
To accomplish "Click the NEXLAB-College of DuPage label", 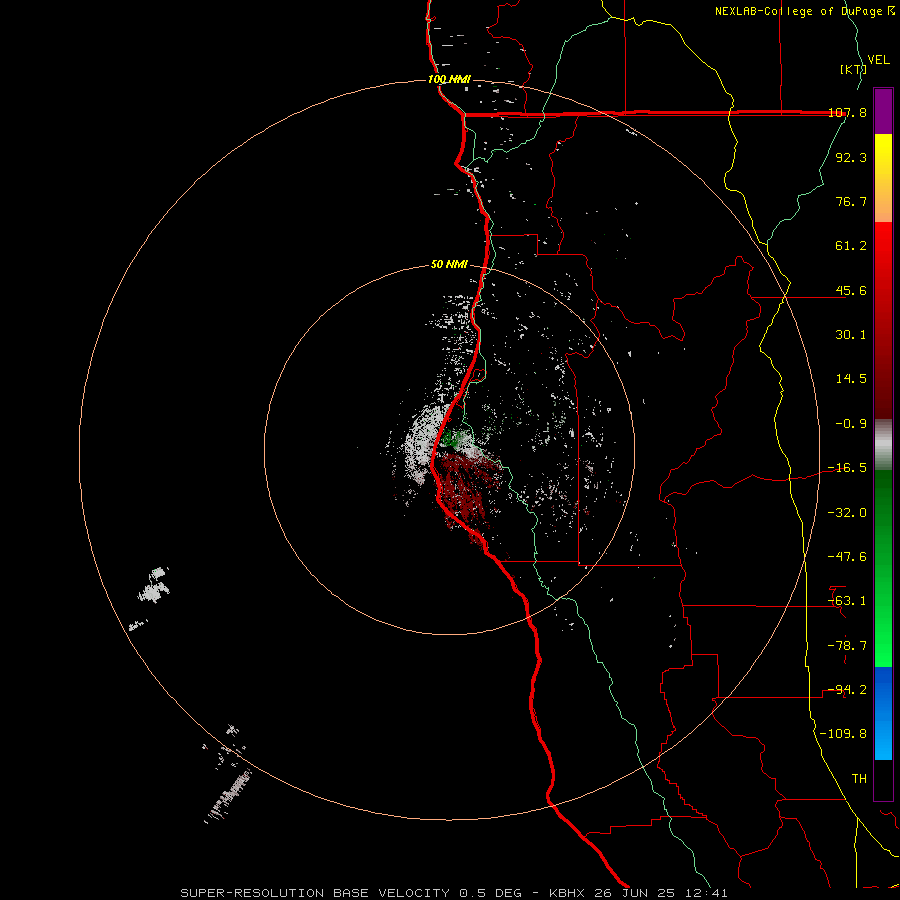I will pos(804,11).
